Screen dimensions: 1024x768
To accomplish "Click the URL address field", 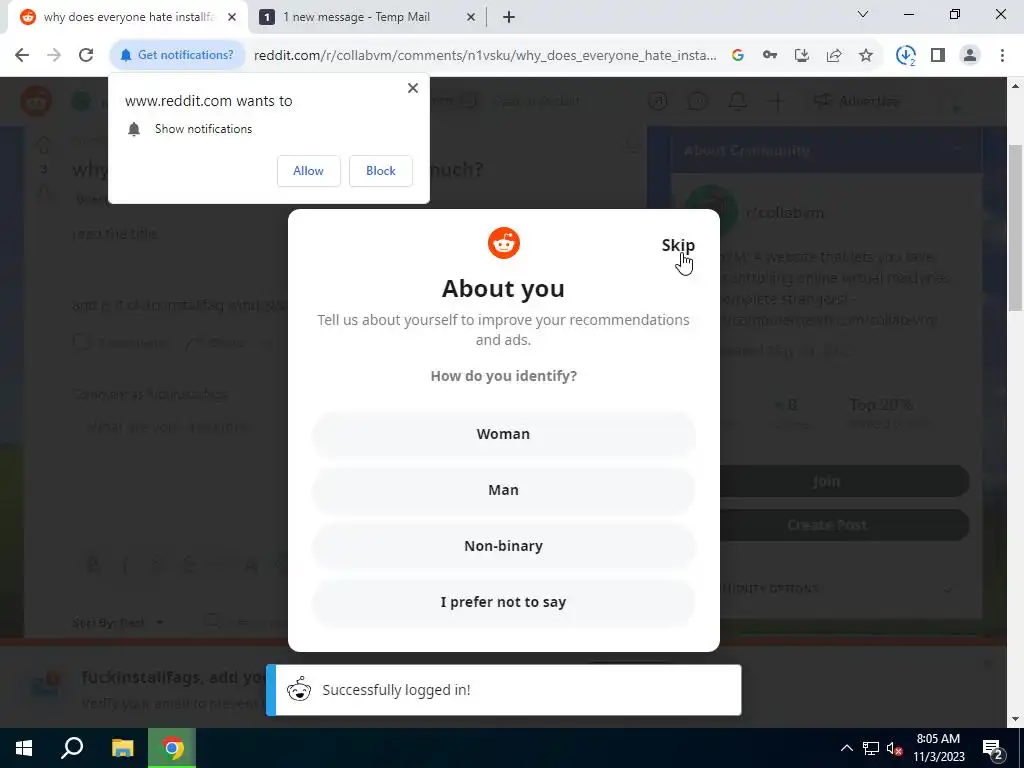I will [x=485, y=56].
